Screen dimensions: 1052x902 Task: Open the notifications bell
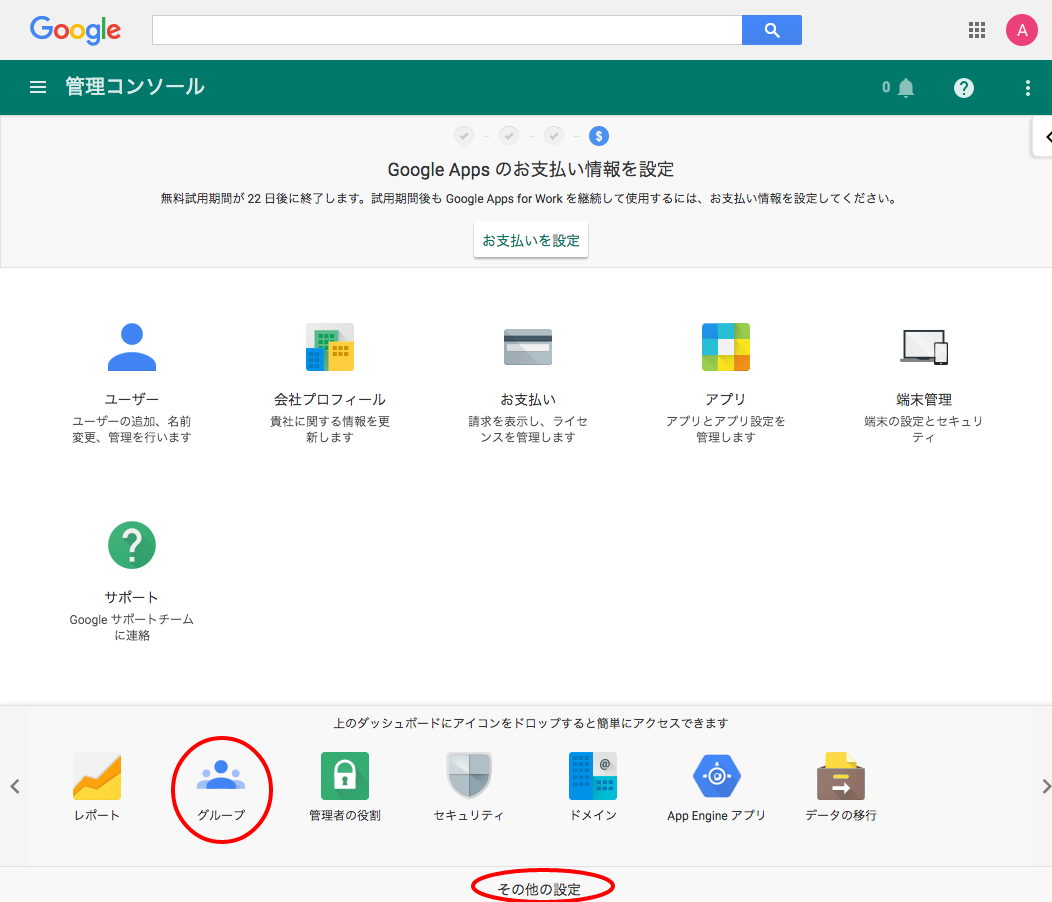[906, 87]
